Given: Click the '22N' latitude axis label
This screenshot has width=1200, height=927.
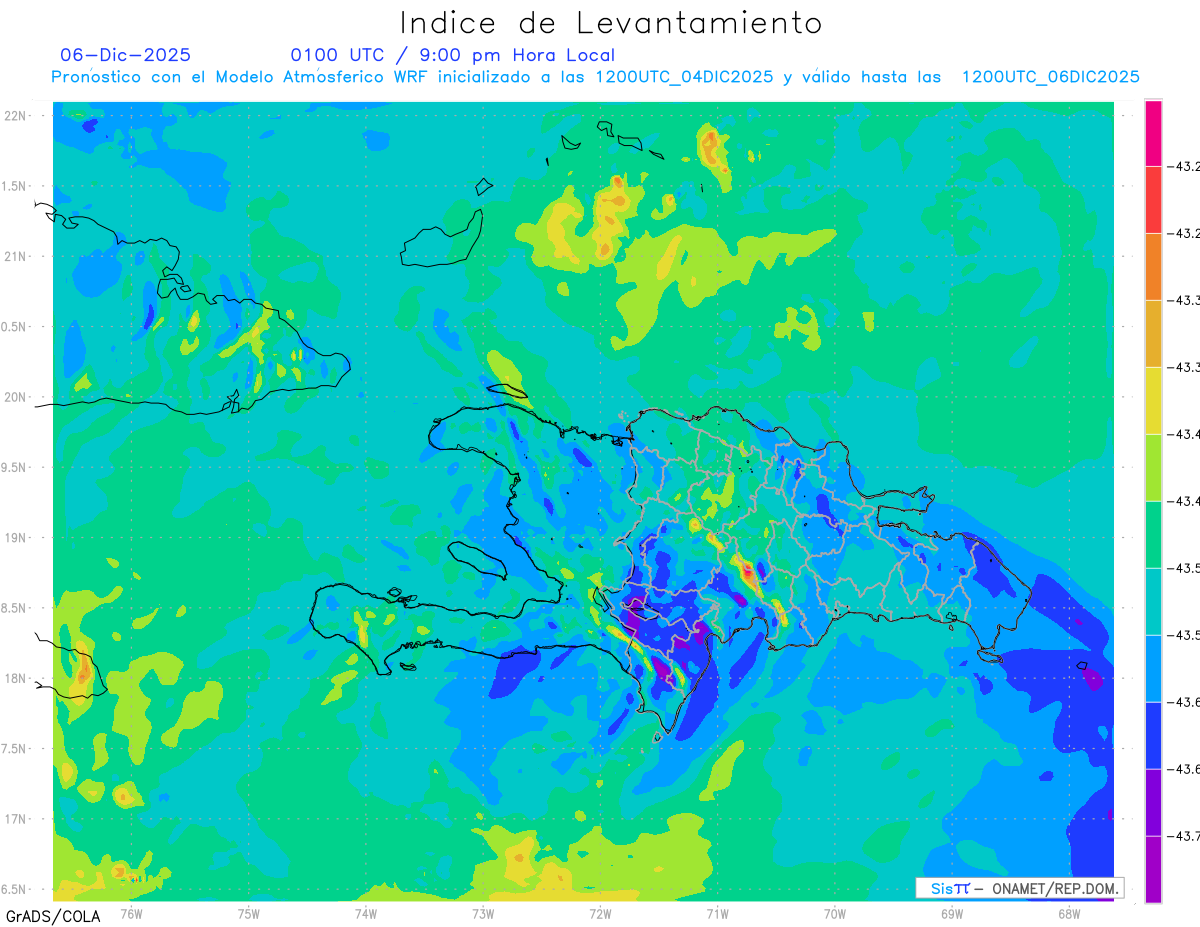Looking at the screenshot, I should point(16,116).
